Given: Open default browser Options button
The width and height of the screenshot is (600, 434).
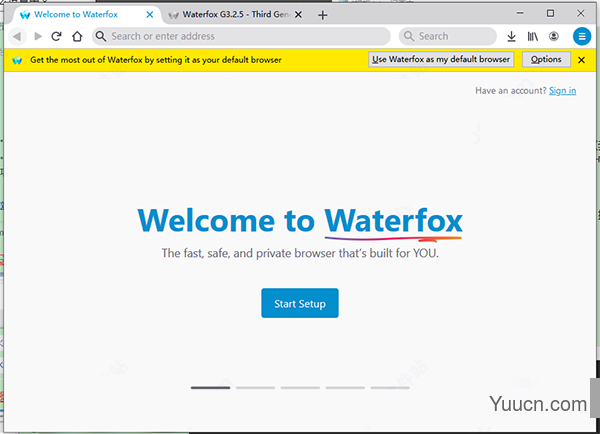Looking at the screenshot, I should tap(546, 59).
